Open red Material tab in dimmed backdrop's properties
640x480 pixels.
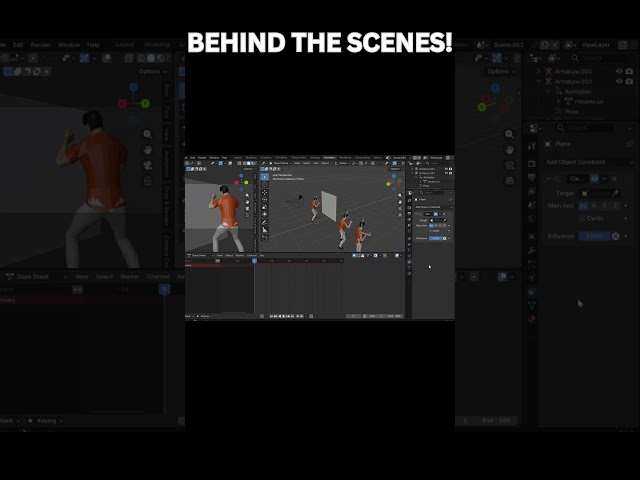pos(531,319)
